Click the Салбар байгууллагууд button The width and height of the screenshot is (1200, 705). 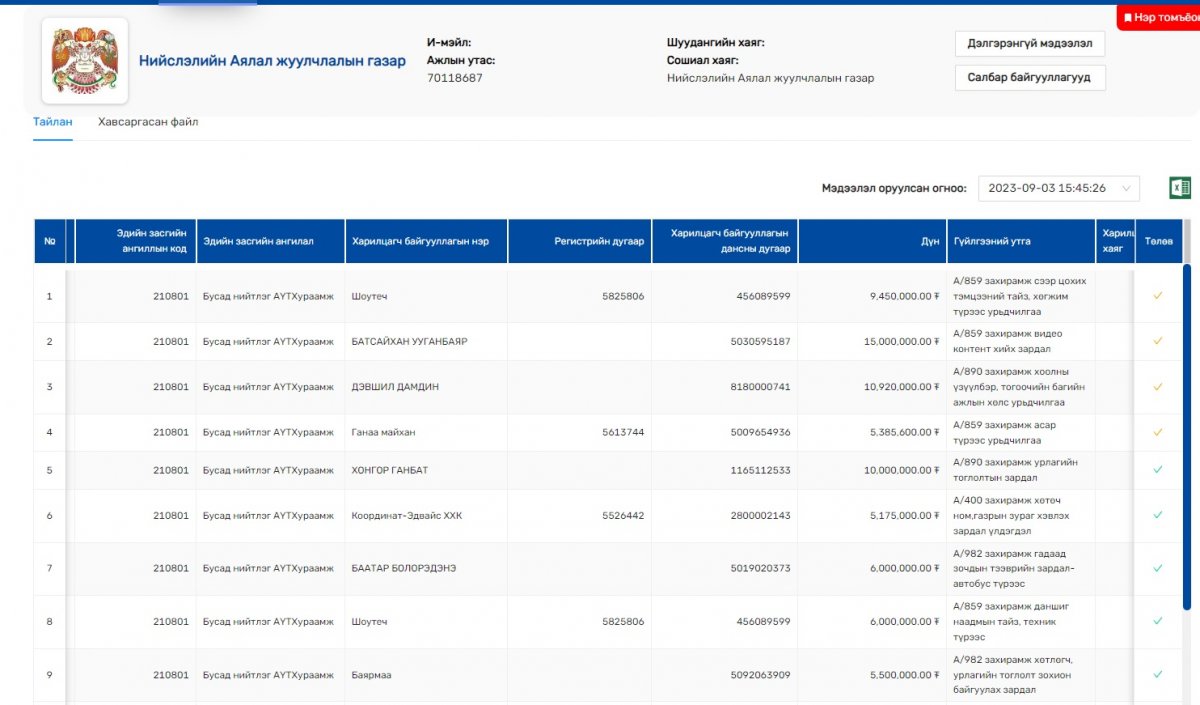[x=1030, y=77]
